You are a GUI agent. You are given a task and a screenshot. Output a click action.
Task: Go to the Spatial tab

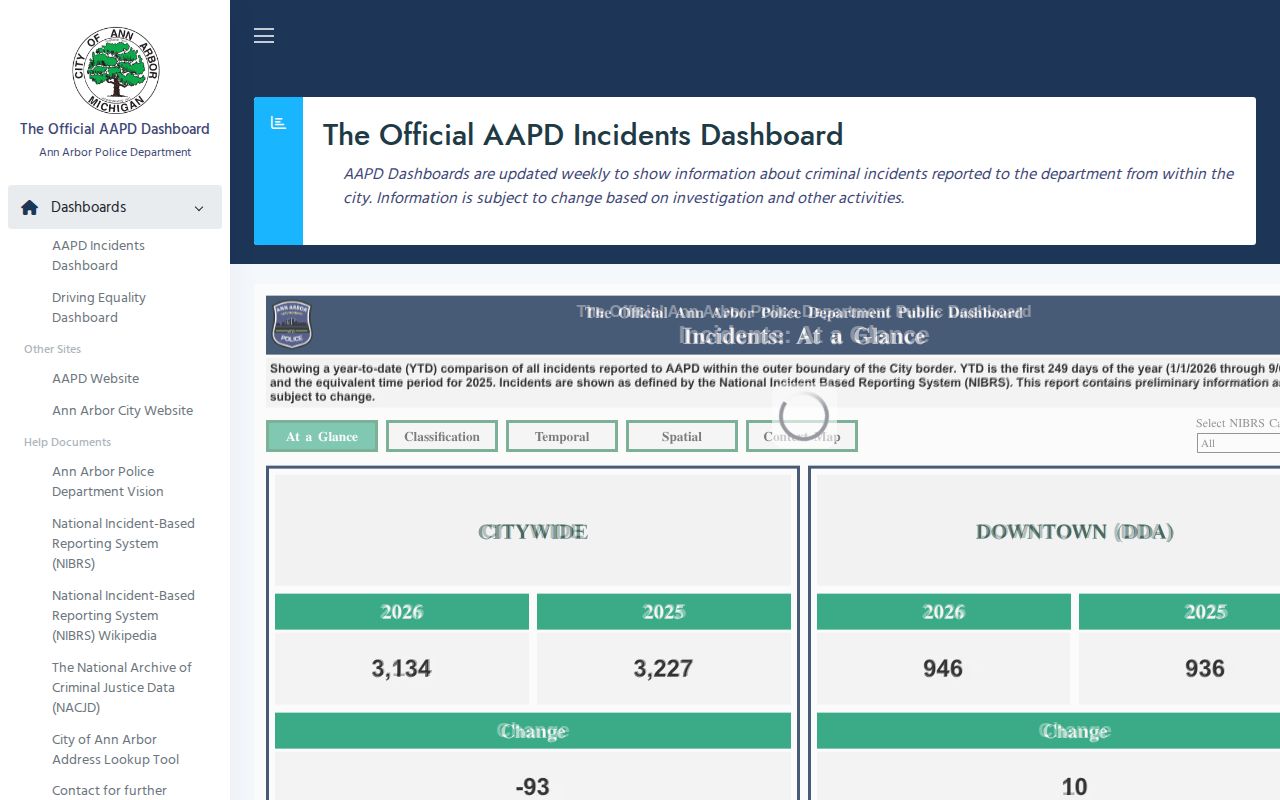click(682, 436)
